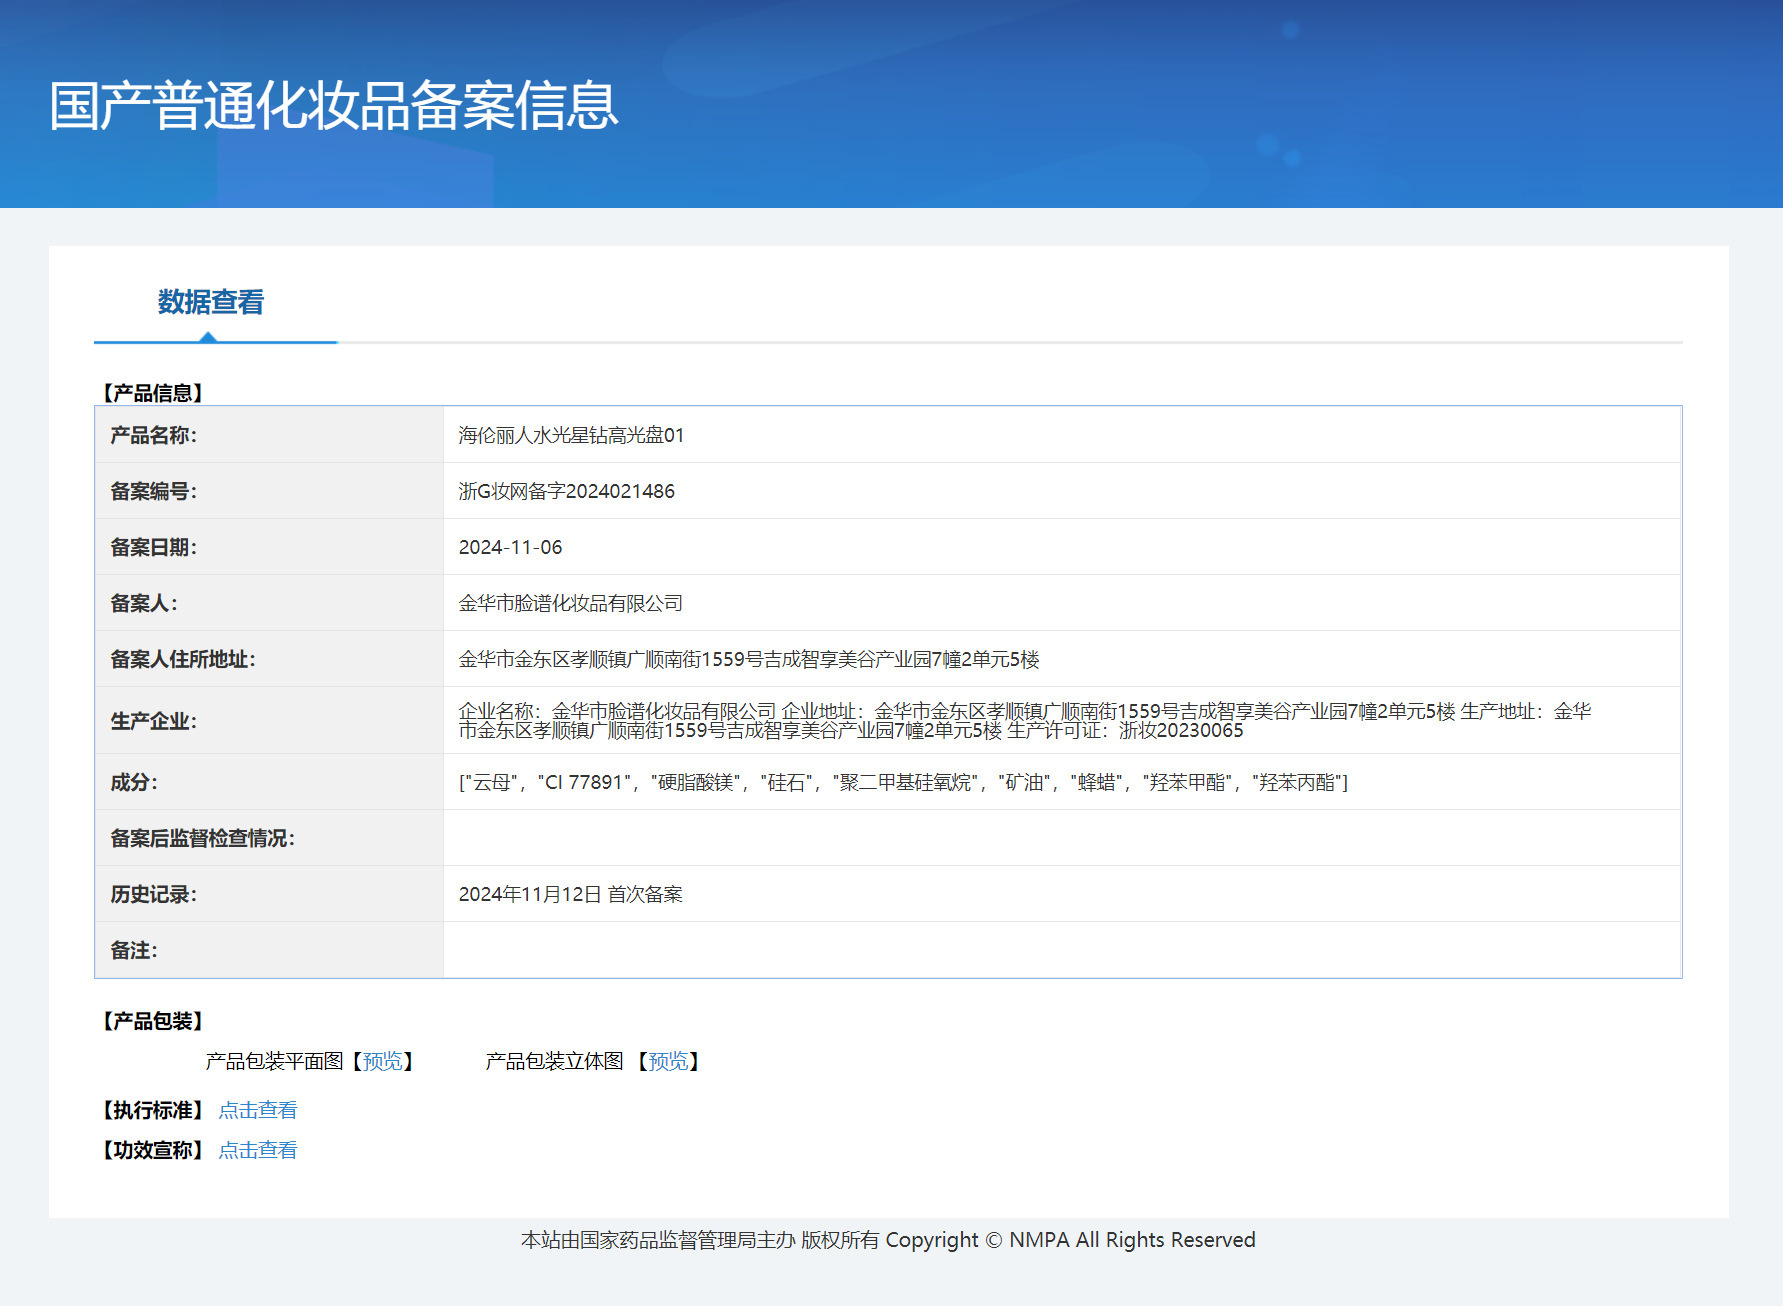Click the 【产品信息】 section heading

[x=153, y=393]
